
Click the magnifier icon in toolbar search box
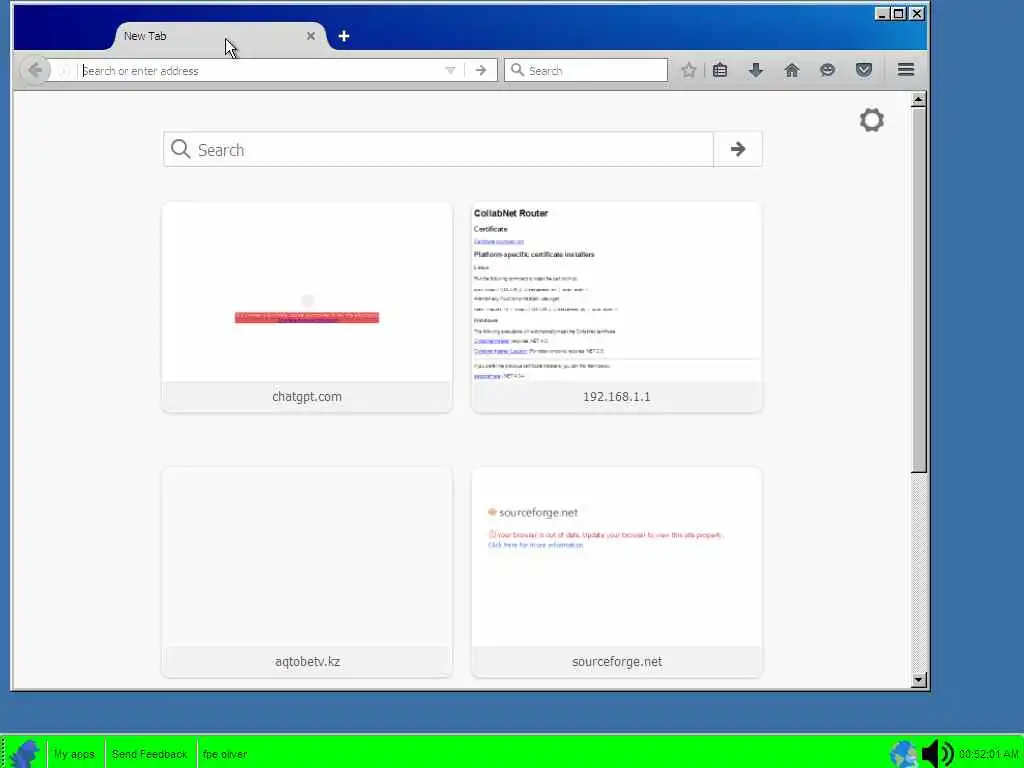click(x=517, y=70)
